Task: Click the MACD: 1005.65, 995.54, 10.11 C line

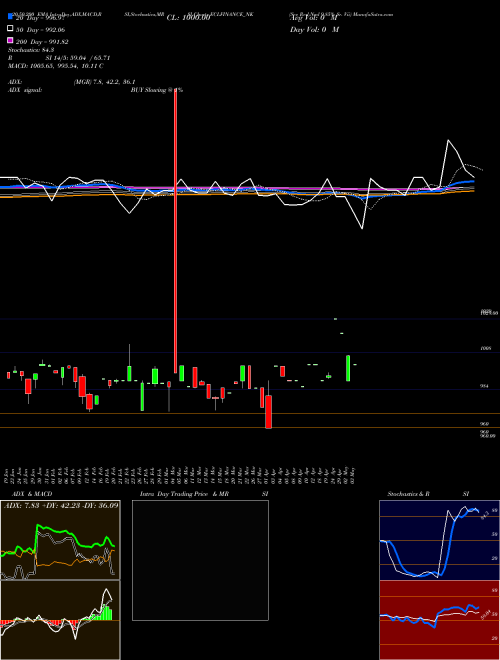Action: point(56,66)
